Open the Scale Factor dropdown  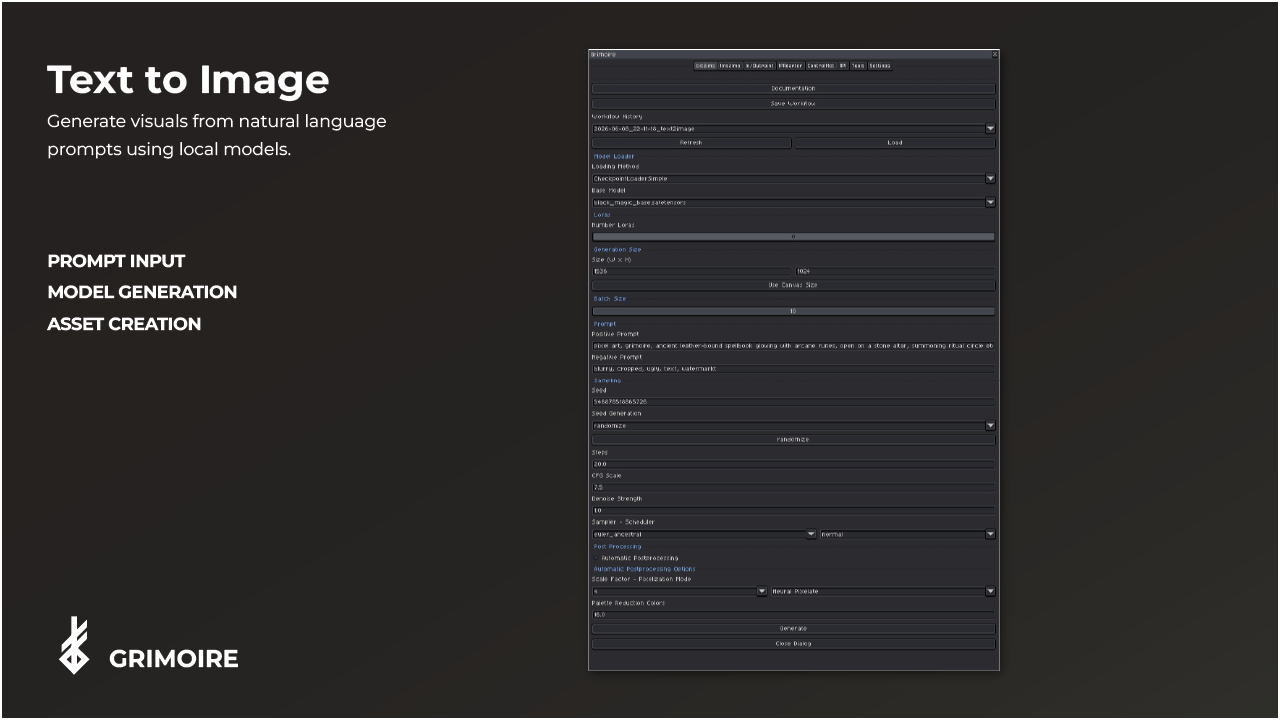point(679,591)
